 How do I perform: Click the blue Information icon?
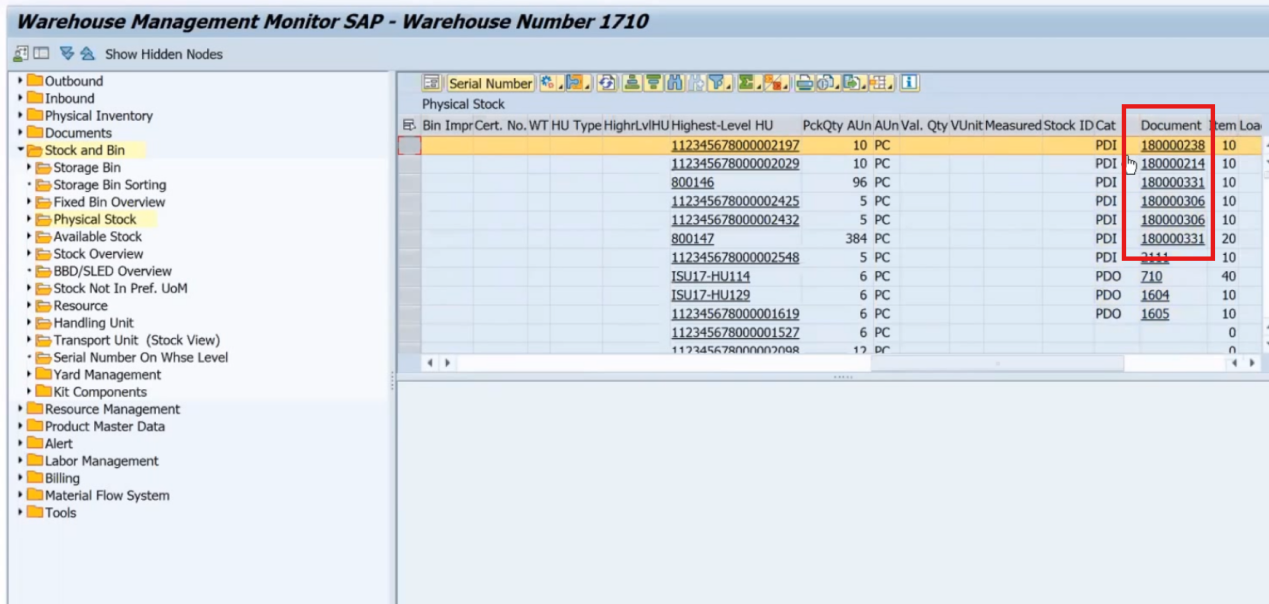pyautogui.click(x=909, y=84)
